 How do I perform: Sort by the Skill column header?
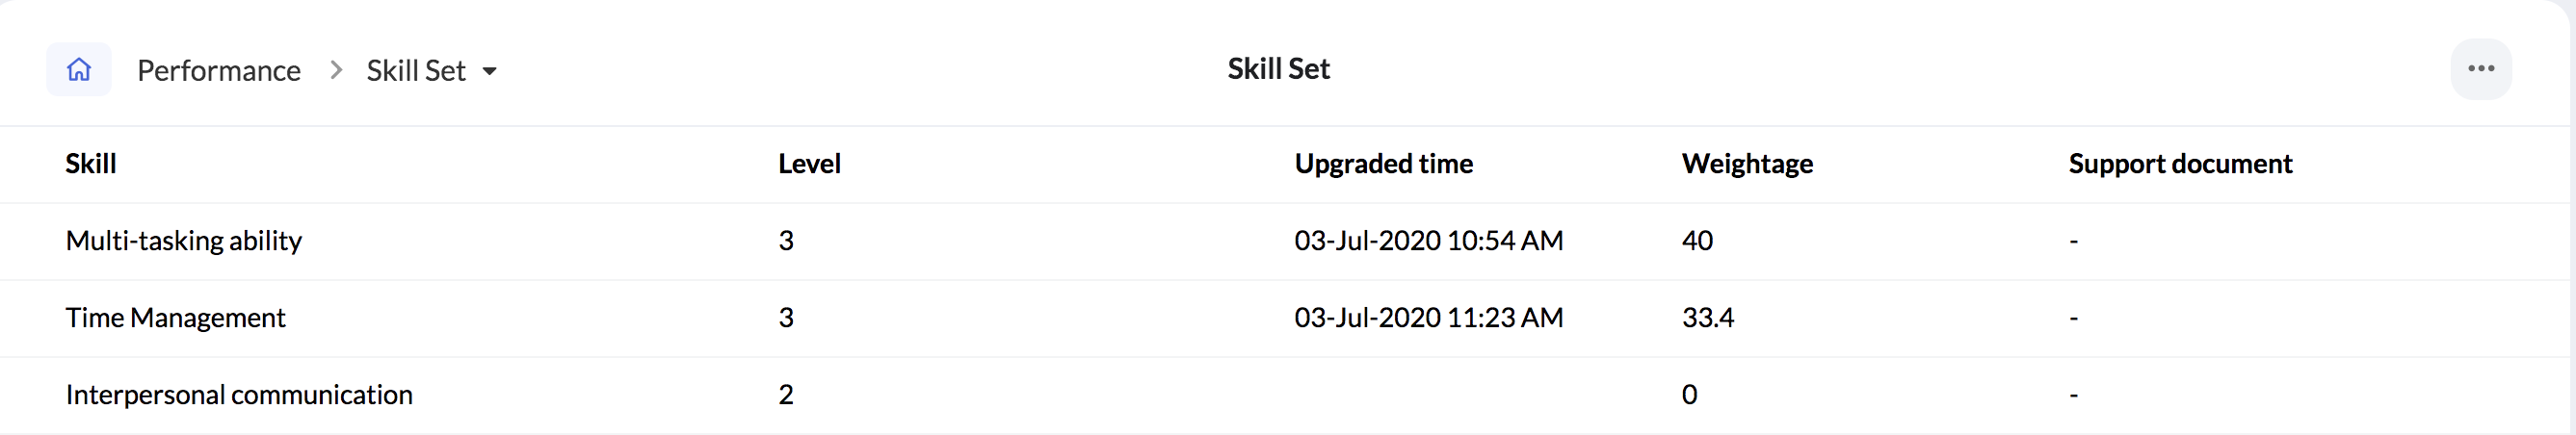point(91,164)
